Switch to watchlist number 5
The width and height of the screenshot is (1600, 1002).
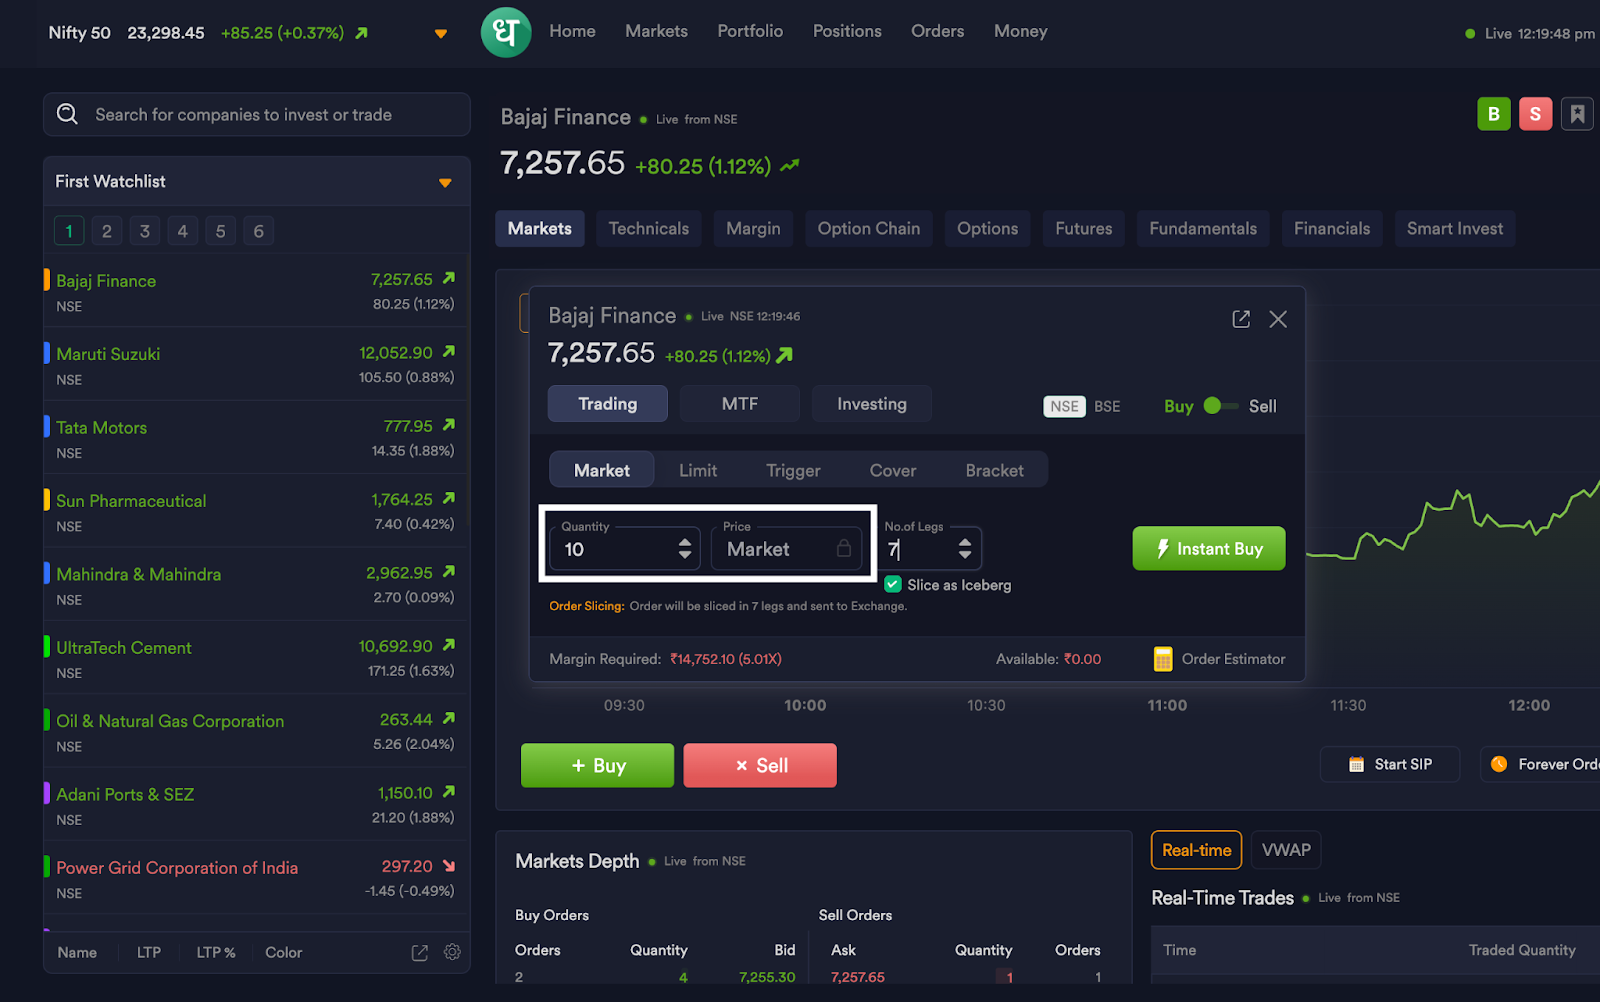pyautogui.click(x=220, y=231)
